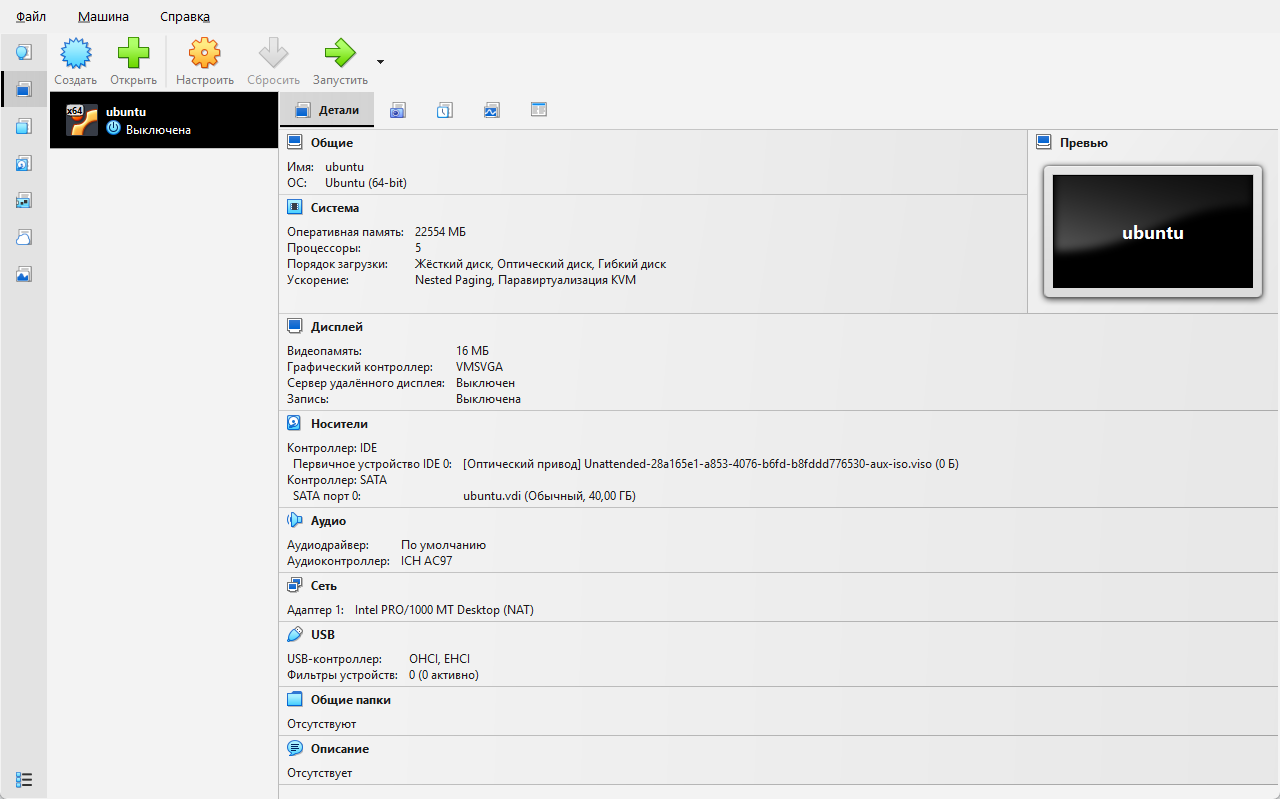Open VM settings with the Настроить gear
1280x799 pixels.
click(204, 54)
